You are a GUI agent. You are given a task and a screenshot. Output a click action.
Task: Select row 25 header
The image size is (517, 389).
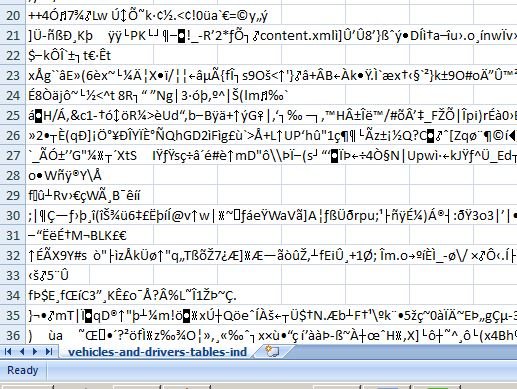[13, 115]
